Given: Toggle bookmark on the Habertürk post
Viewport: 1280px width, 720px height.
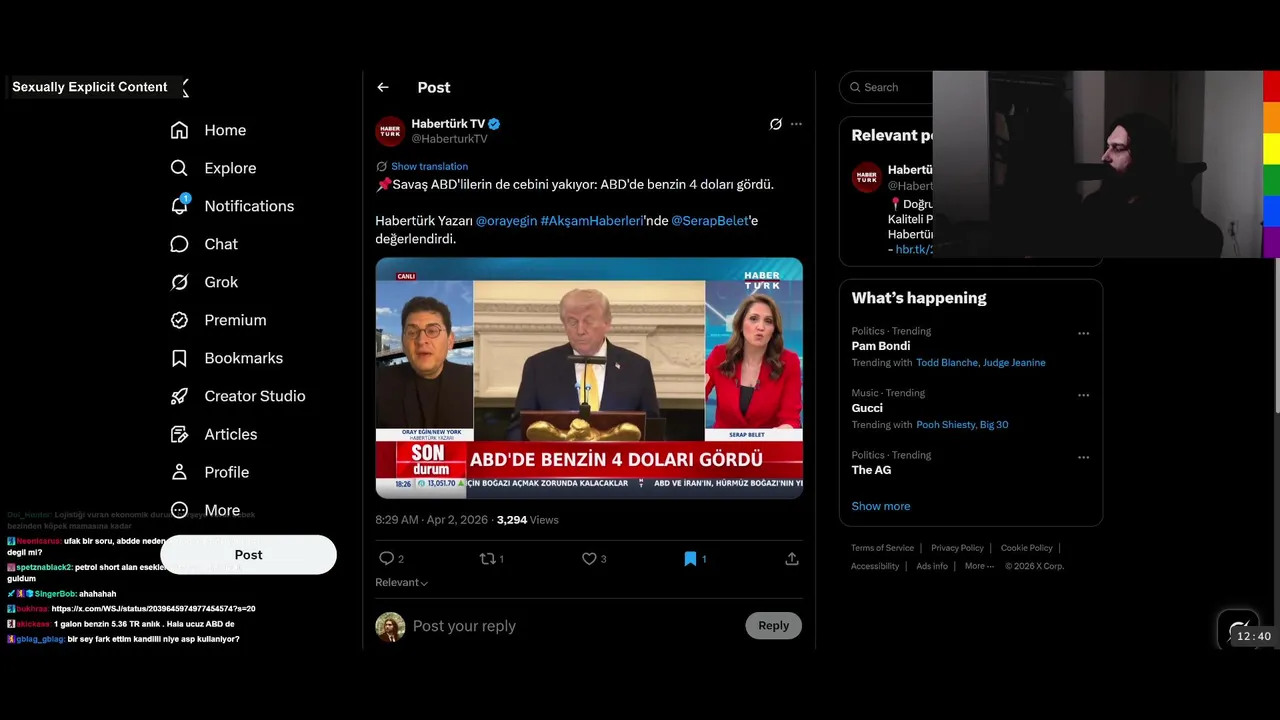Looking at the screenshot, I should coord(690,559).
